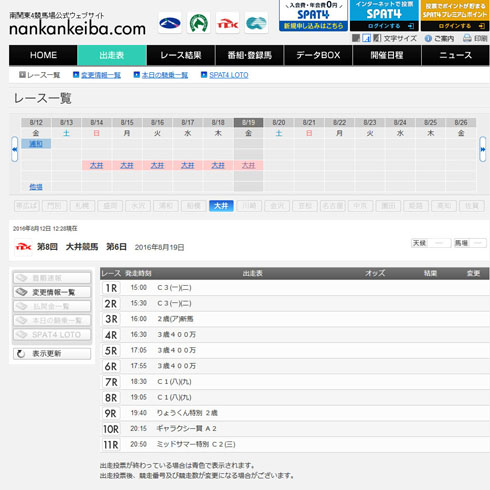Click SPAT4 新規申し込みはこちら banner
The width and height of the screenshot is (490, 490).
tap(313, 16)
